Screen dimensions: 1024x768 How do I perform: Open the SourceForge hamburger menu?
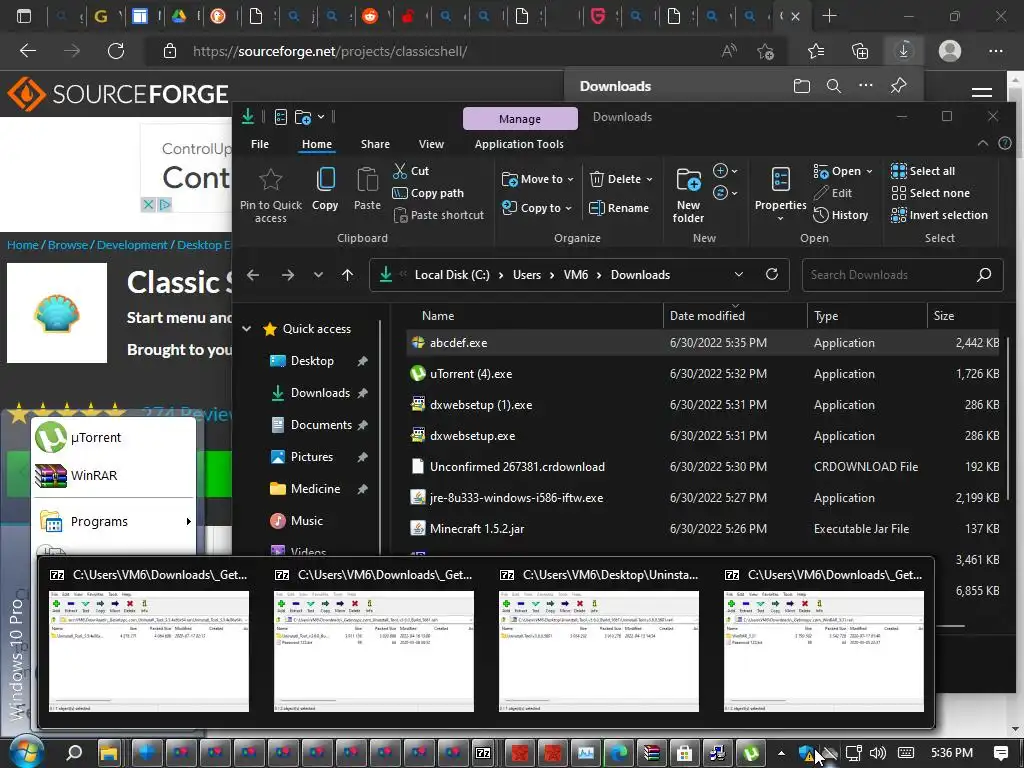[982, 92]
